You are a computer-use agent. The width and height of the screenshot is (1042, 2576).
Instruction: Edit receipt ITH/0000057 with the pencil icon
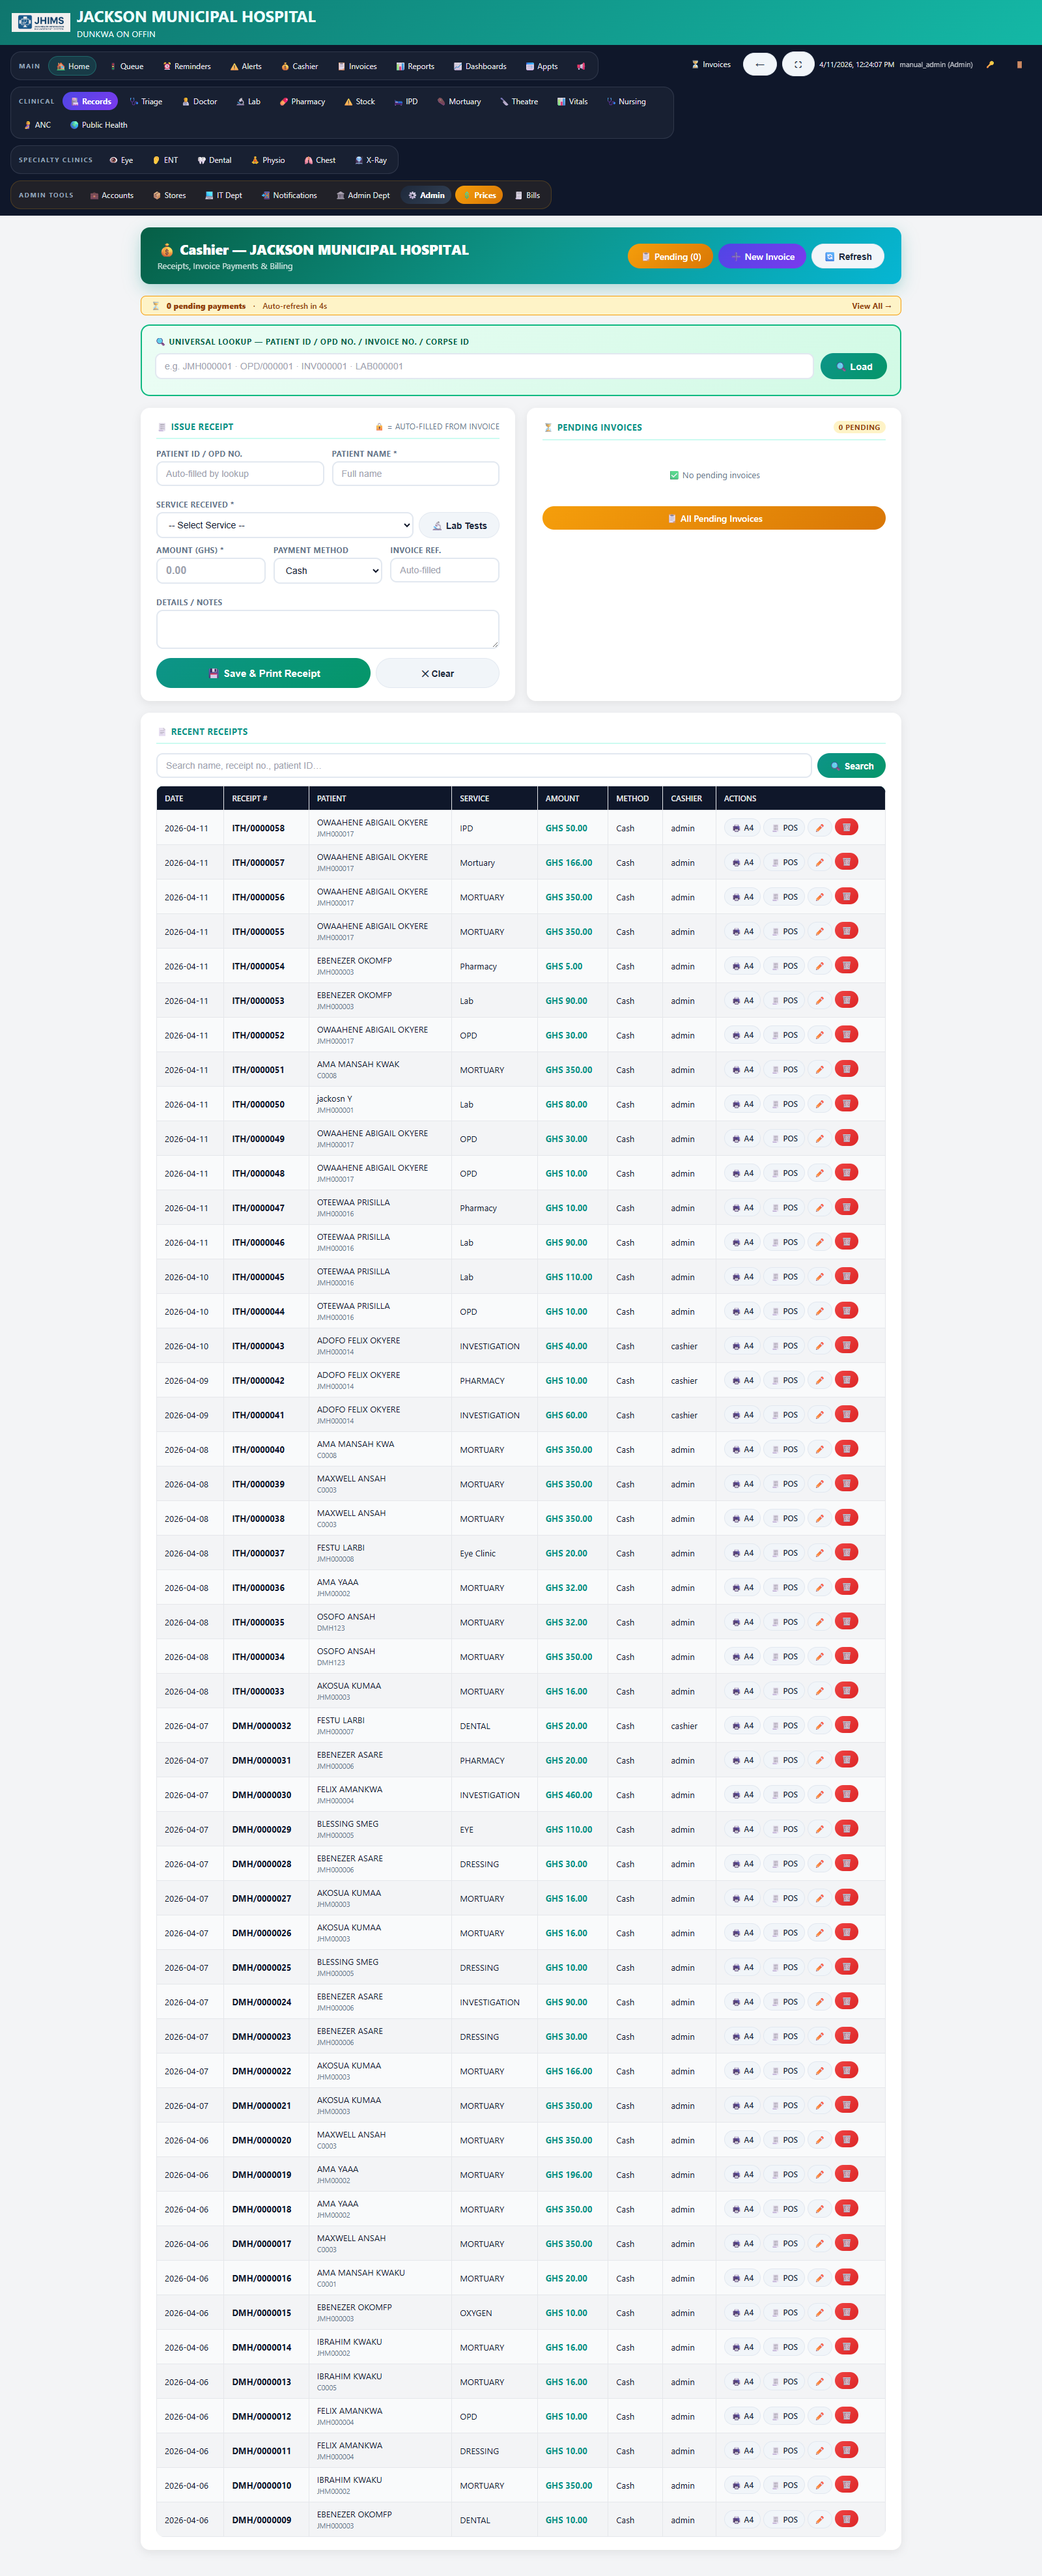click(x=819, y=862)
